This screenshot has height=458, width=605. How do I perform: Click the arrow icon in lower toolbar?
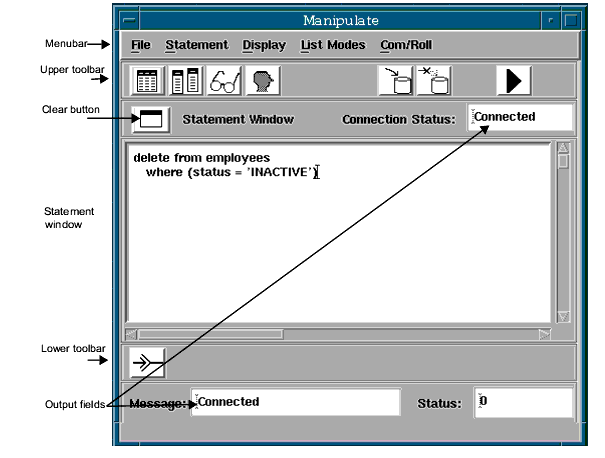(x=149, y=362)
